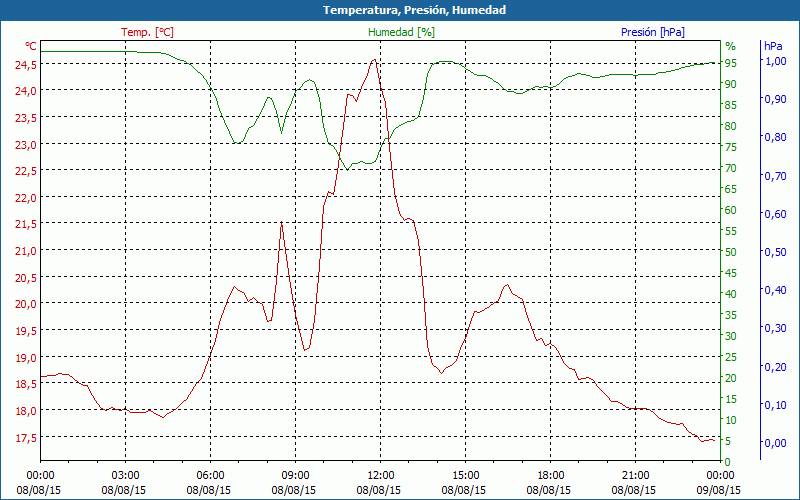This screenshot has height=500, width=800.
Task: Click the '09:00' time axis label
Action: (295, 476)
